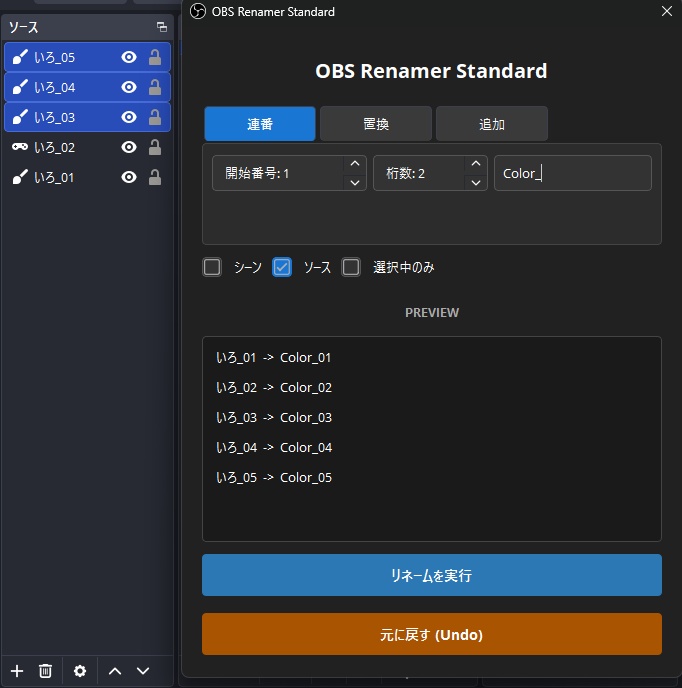Click the brush icon of いろ_03 source
The height and width of the screenshot is (688, 682).
click(x=20, y=117)
